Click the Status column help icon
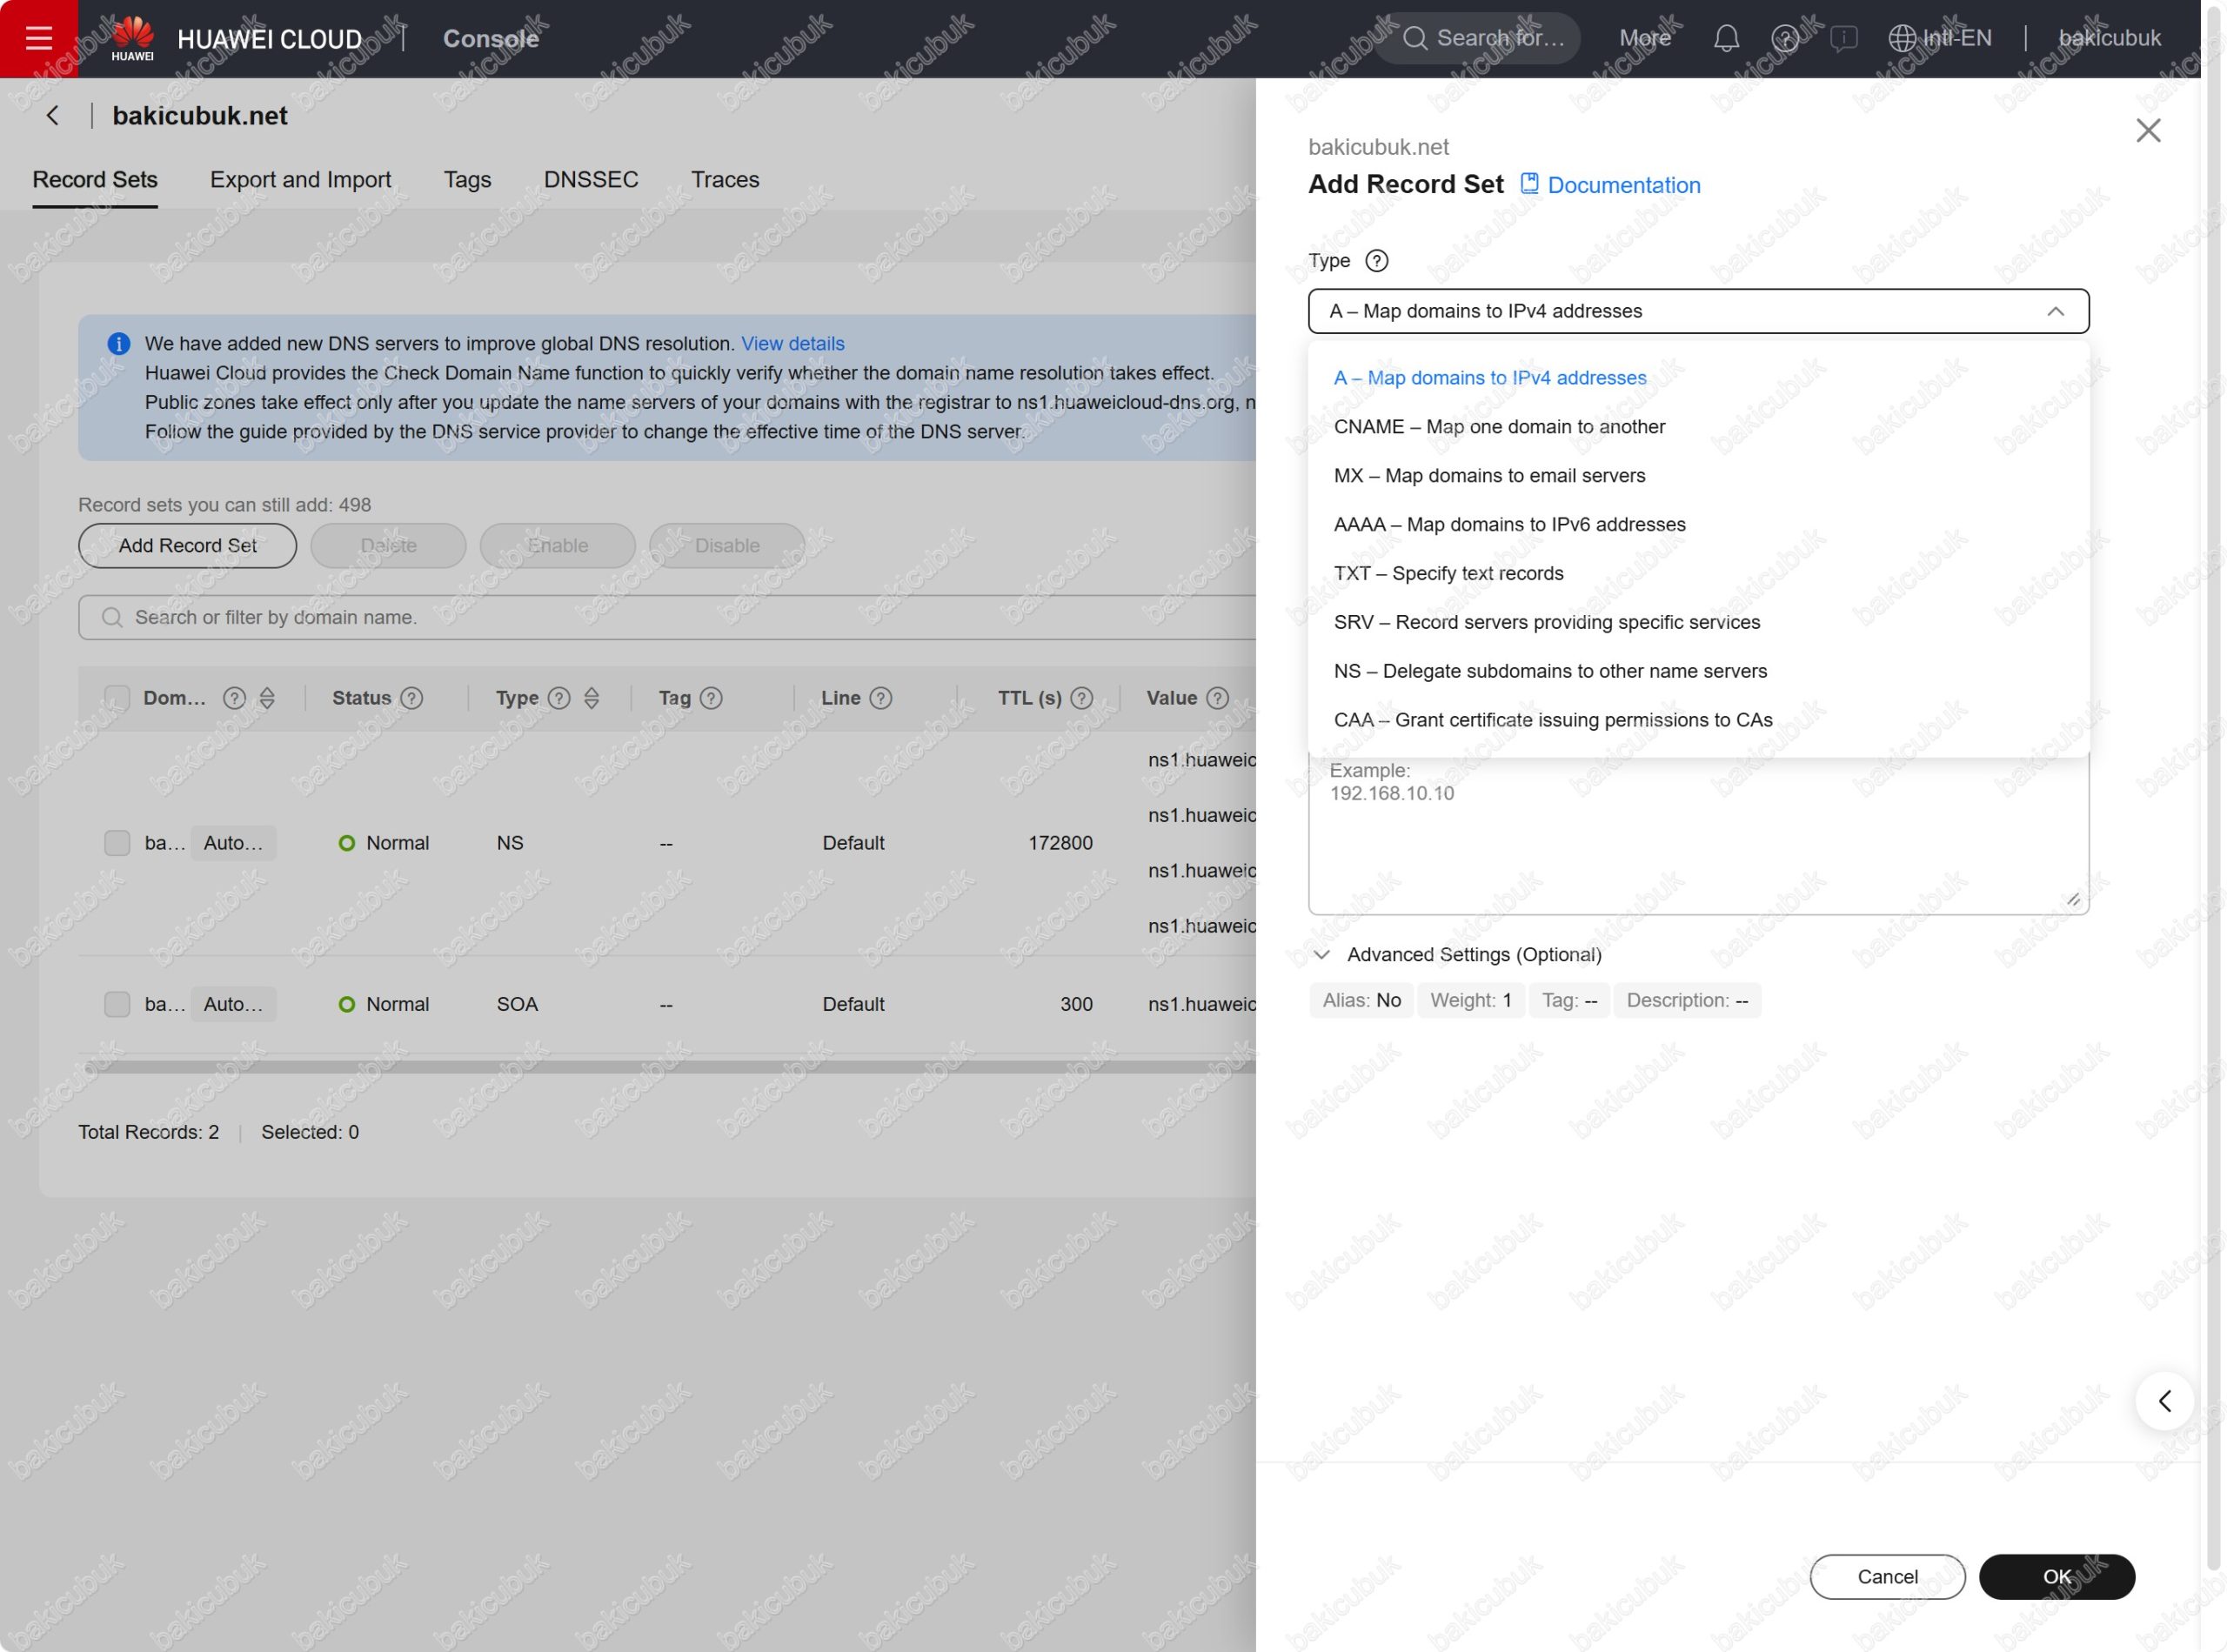This screenshot has height=1652, width=2227. point(412,698)
